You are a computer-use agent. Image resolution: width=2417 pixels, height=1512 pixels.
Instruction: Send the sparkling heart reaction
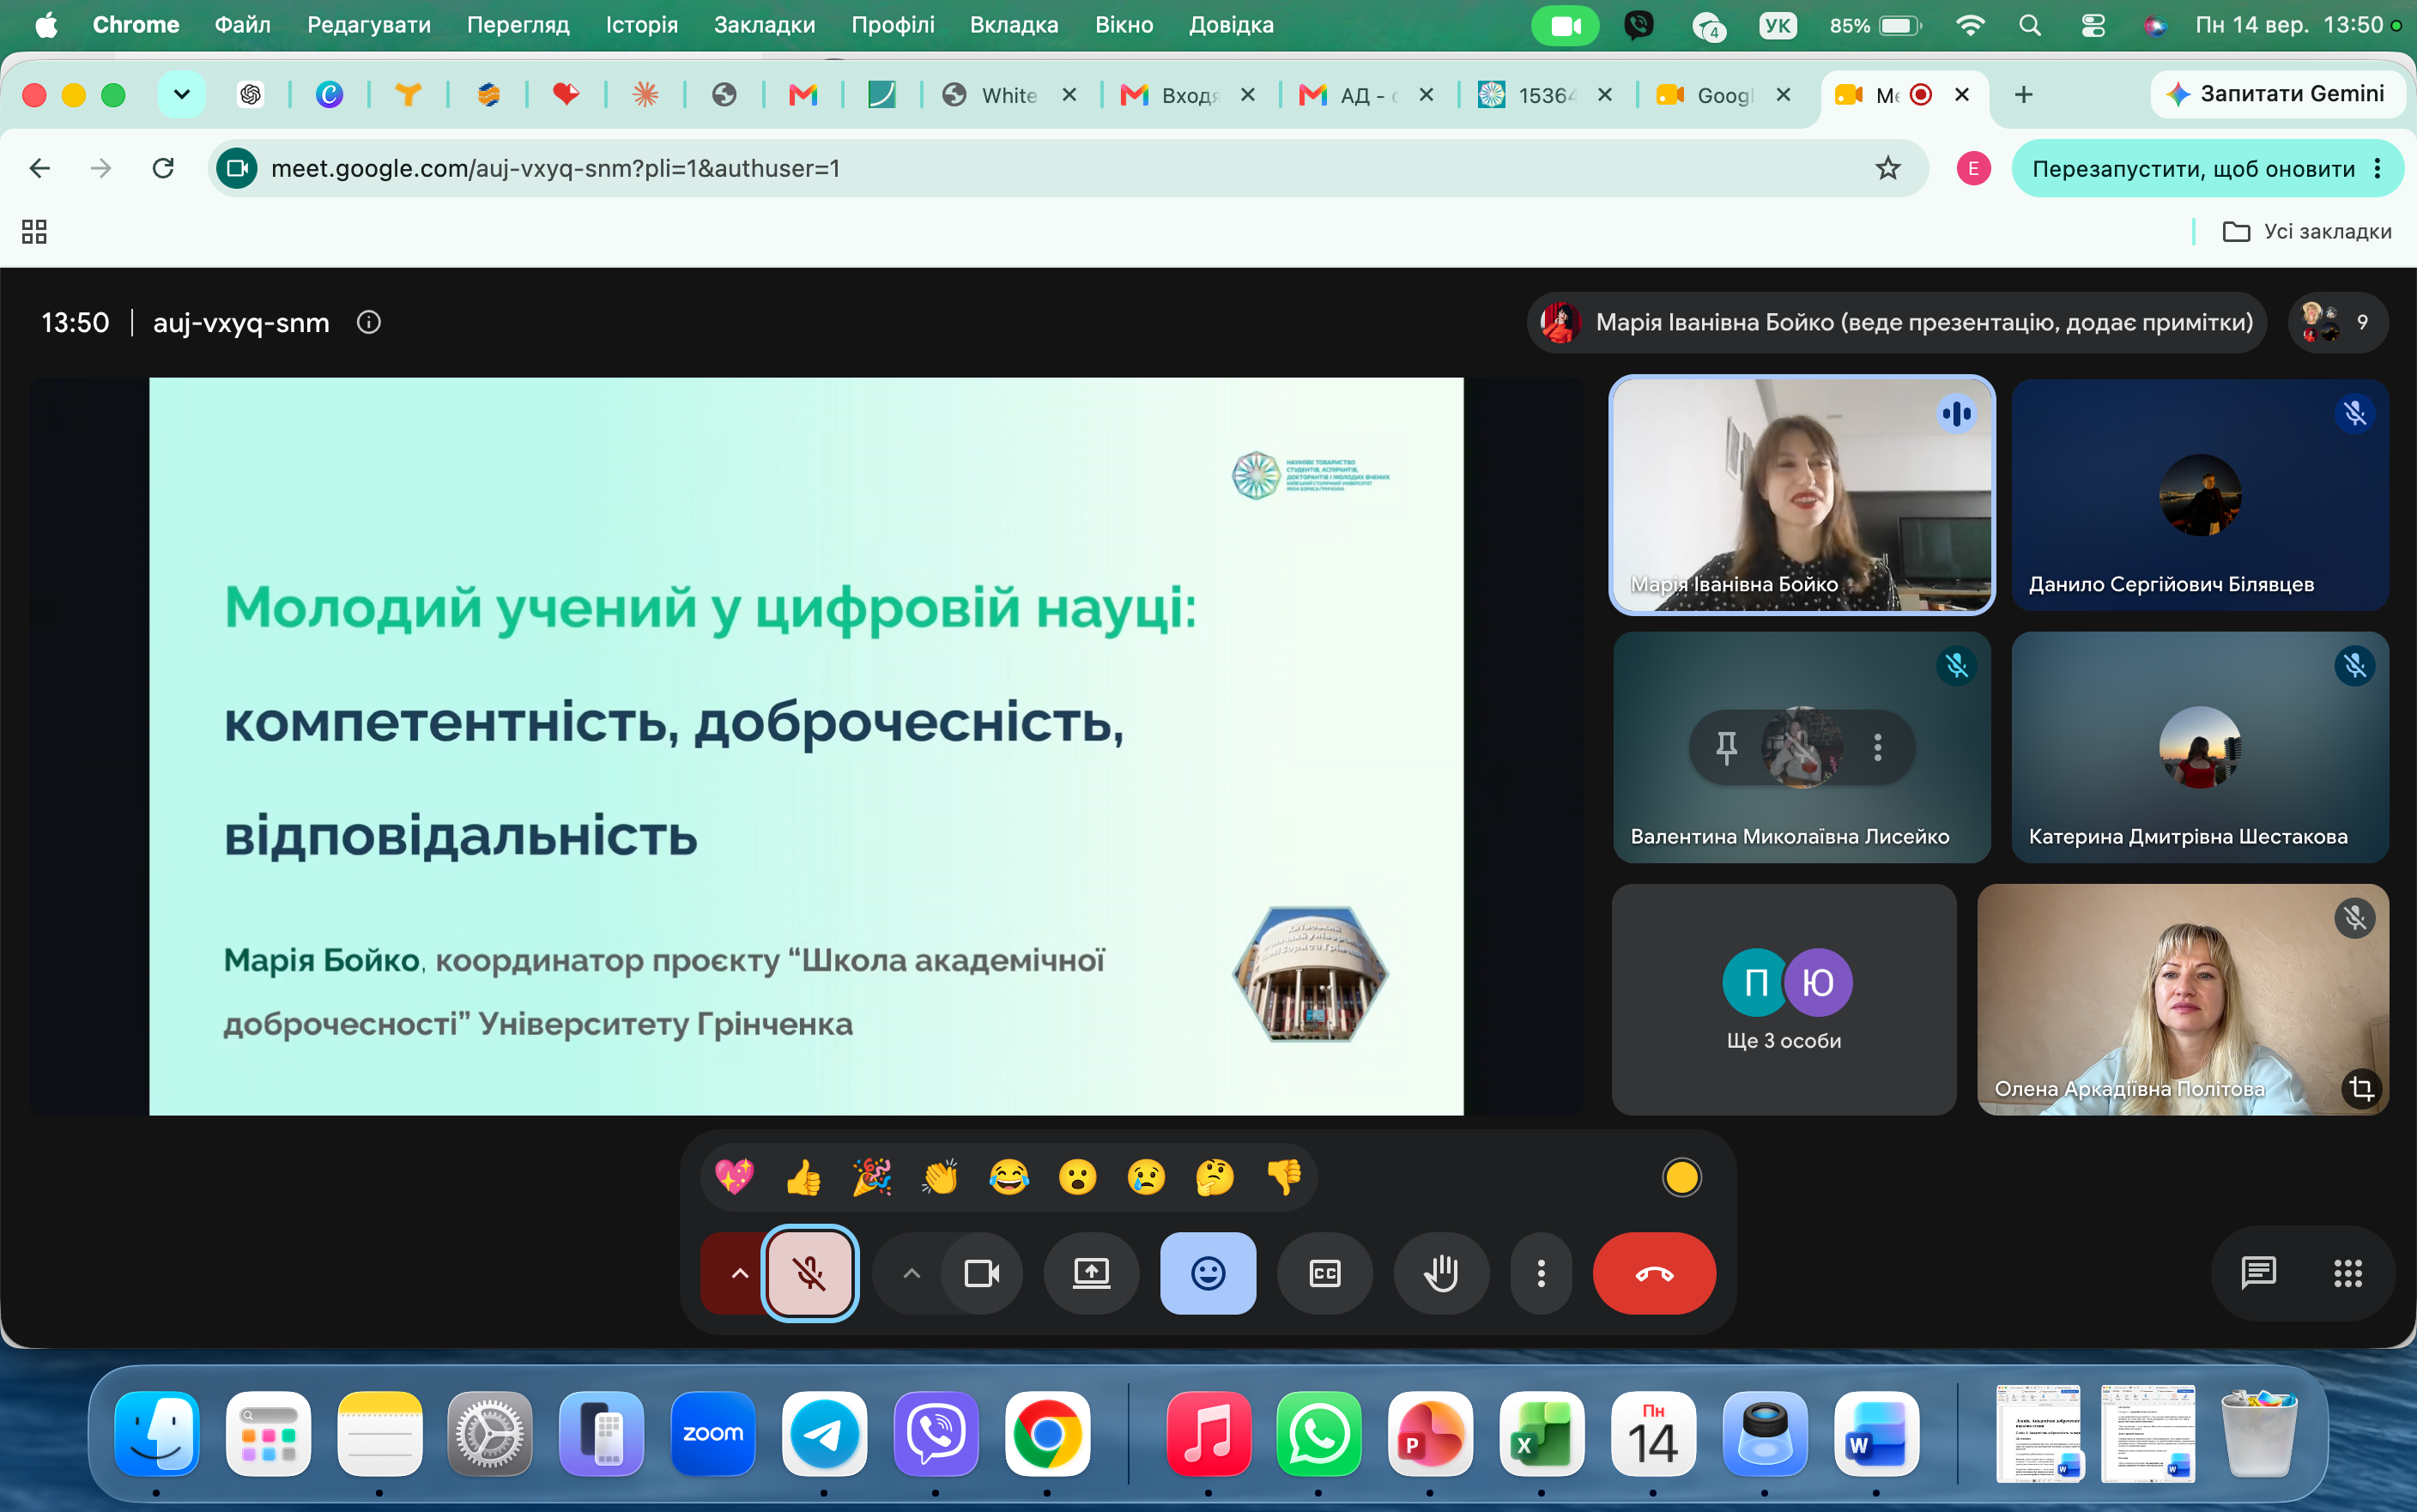[x=734, y=1177]
